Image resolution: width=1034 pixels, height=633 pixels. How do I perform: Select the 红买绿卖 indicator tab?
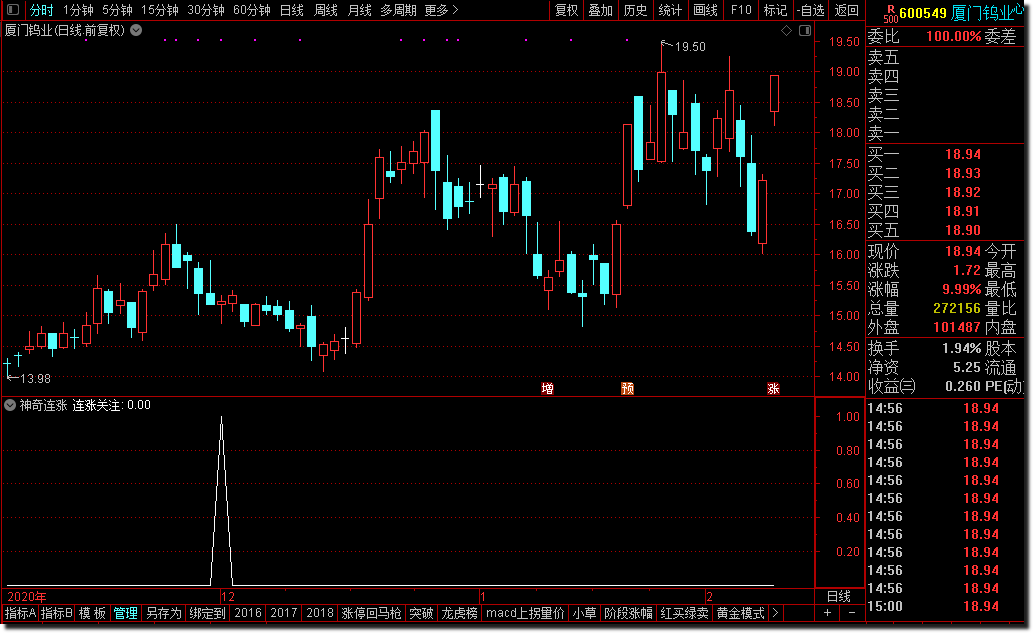[684, 613]
